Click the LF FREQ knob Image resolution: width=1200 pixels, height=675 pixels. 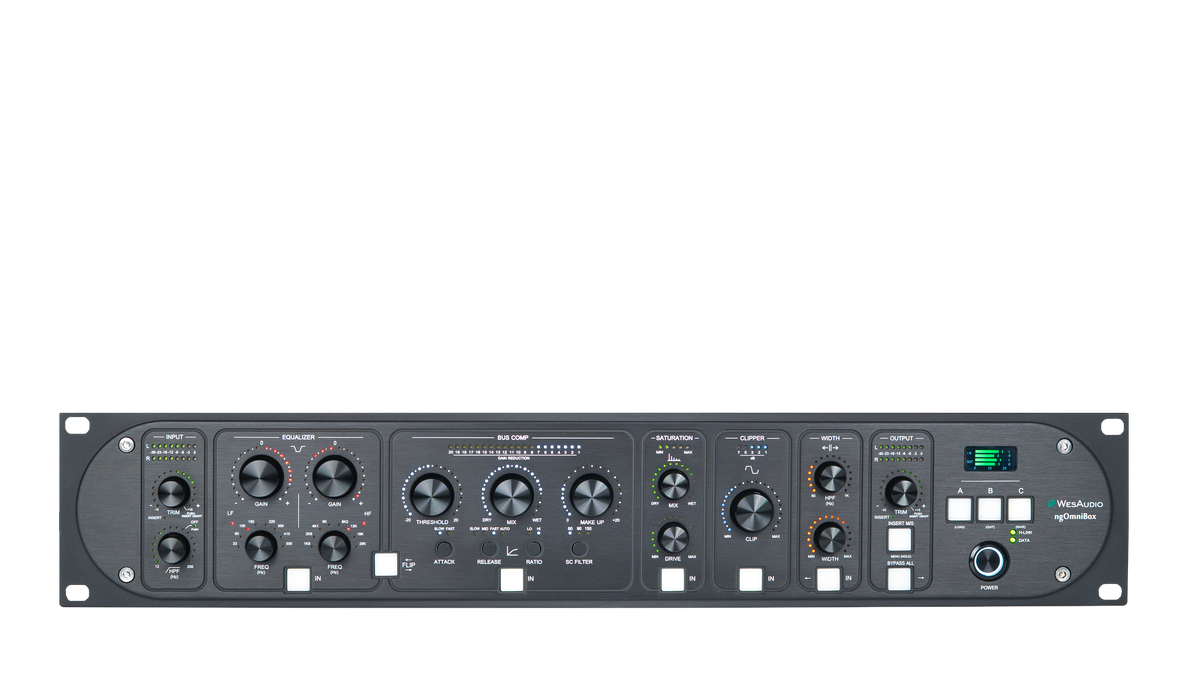(261, 546)
